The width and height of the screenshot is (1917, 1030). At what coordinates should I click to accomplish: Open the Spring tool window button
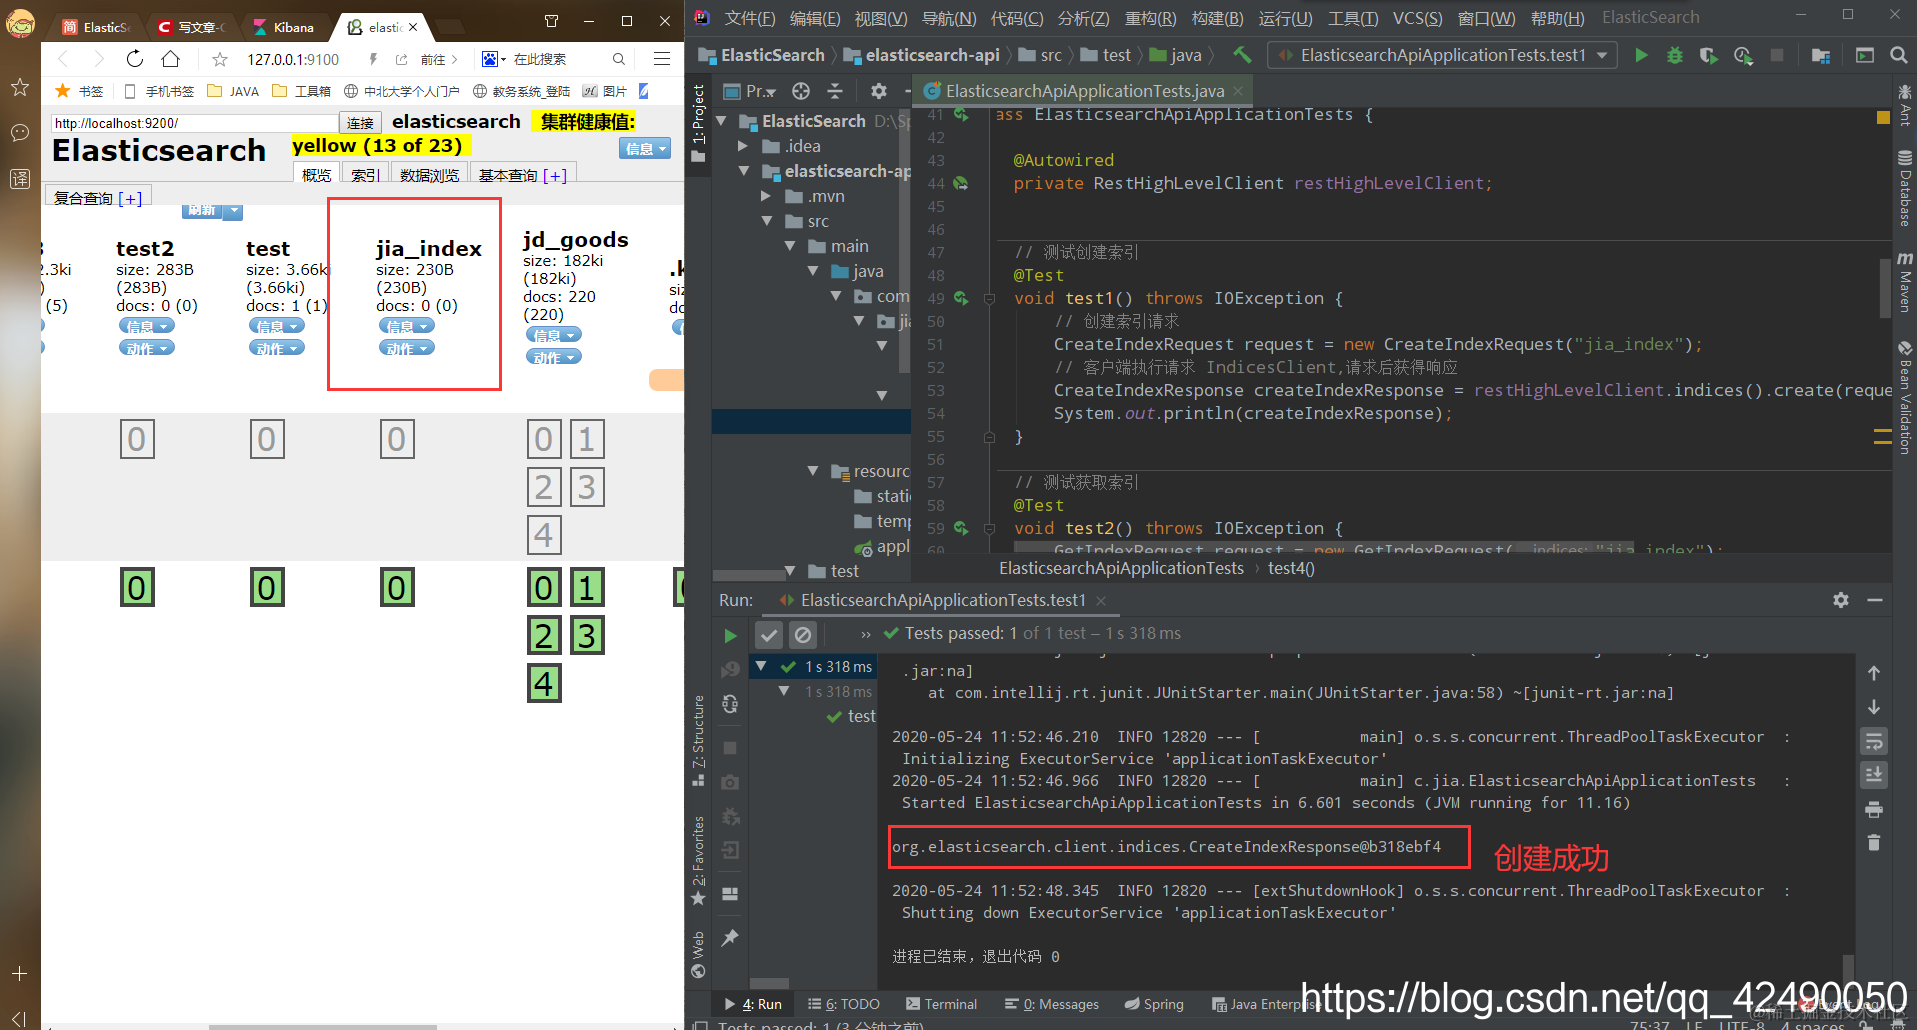coord(1154,1004)
